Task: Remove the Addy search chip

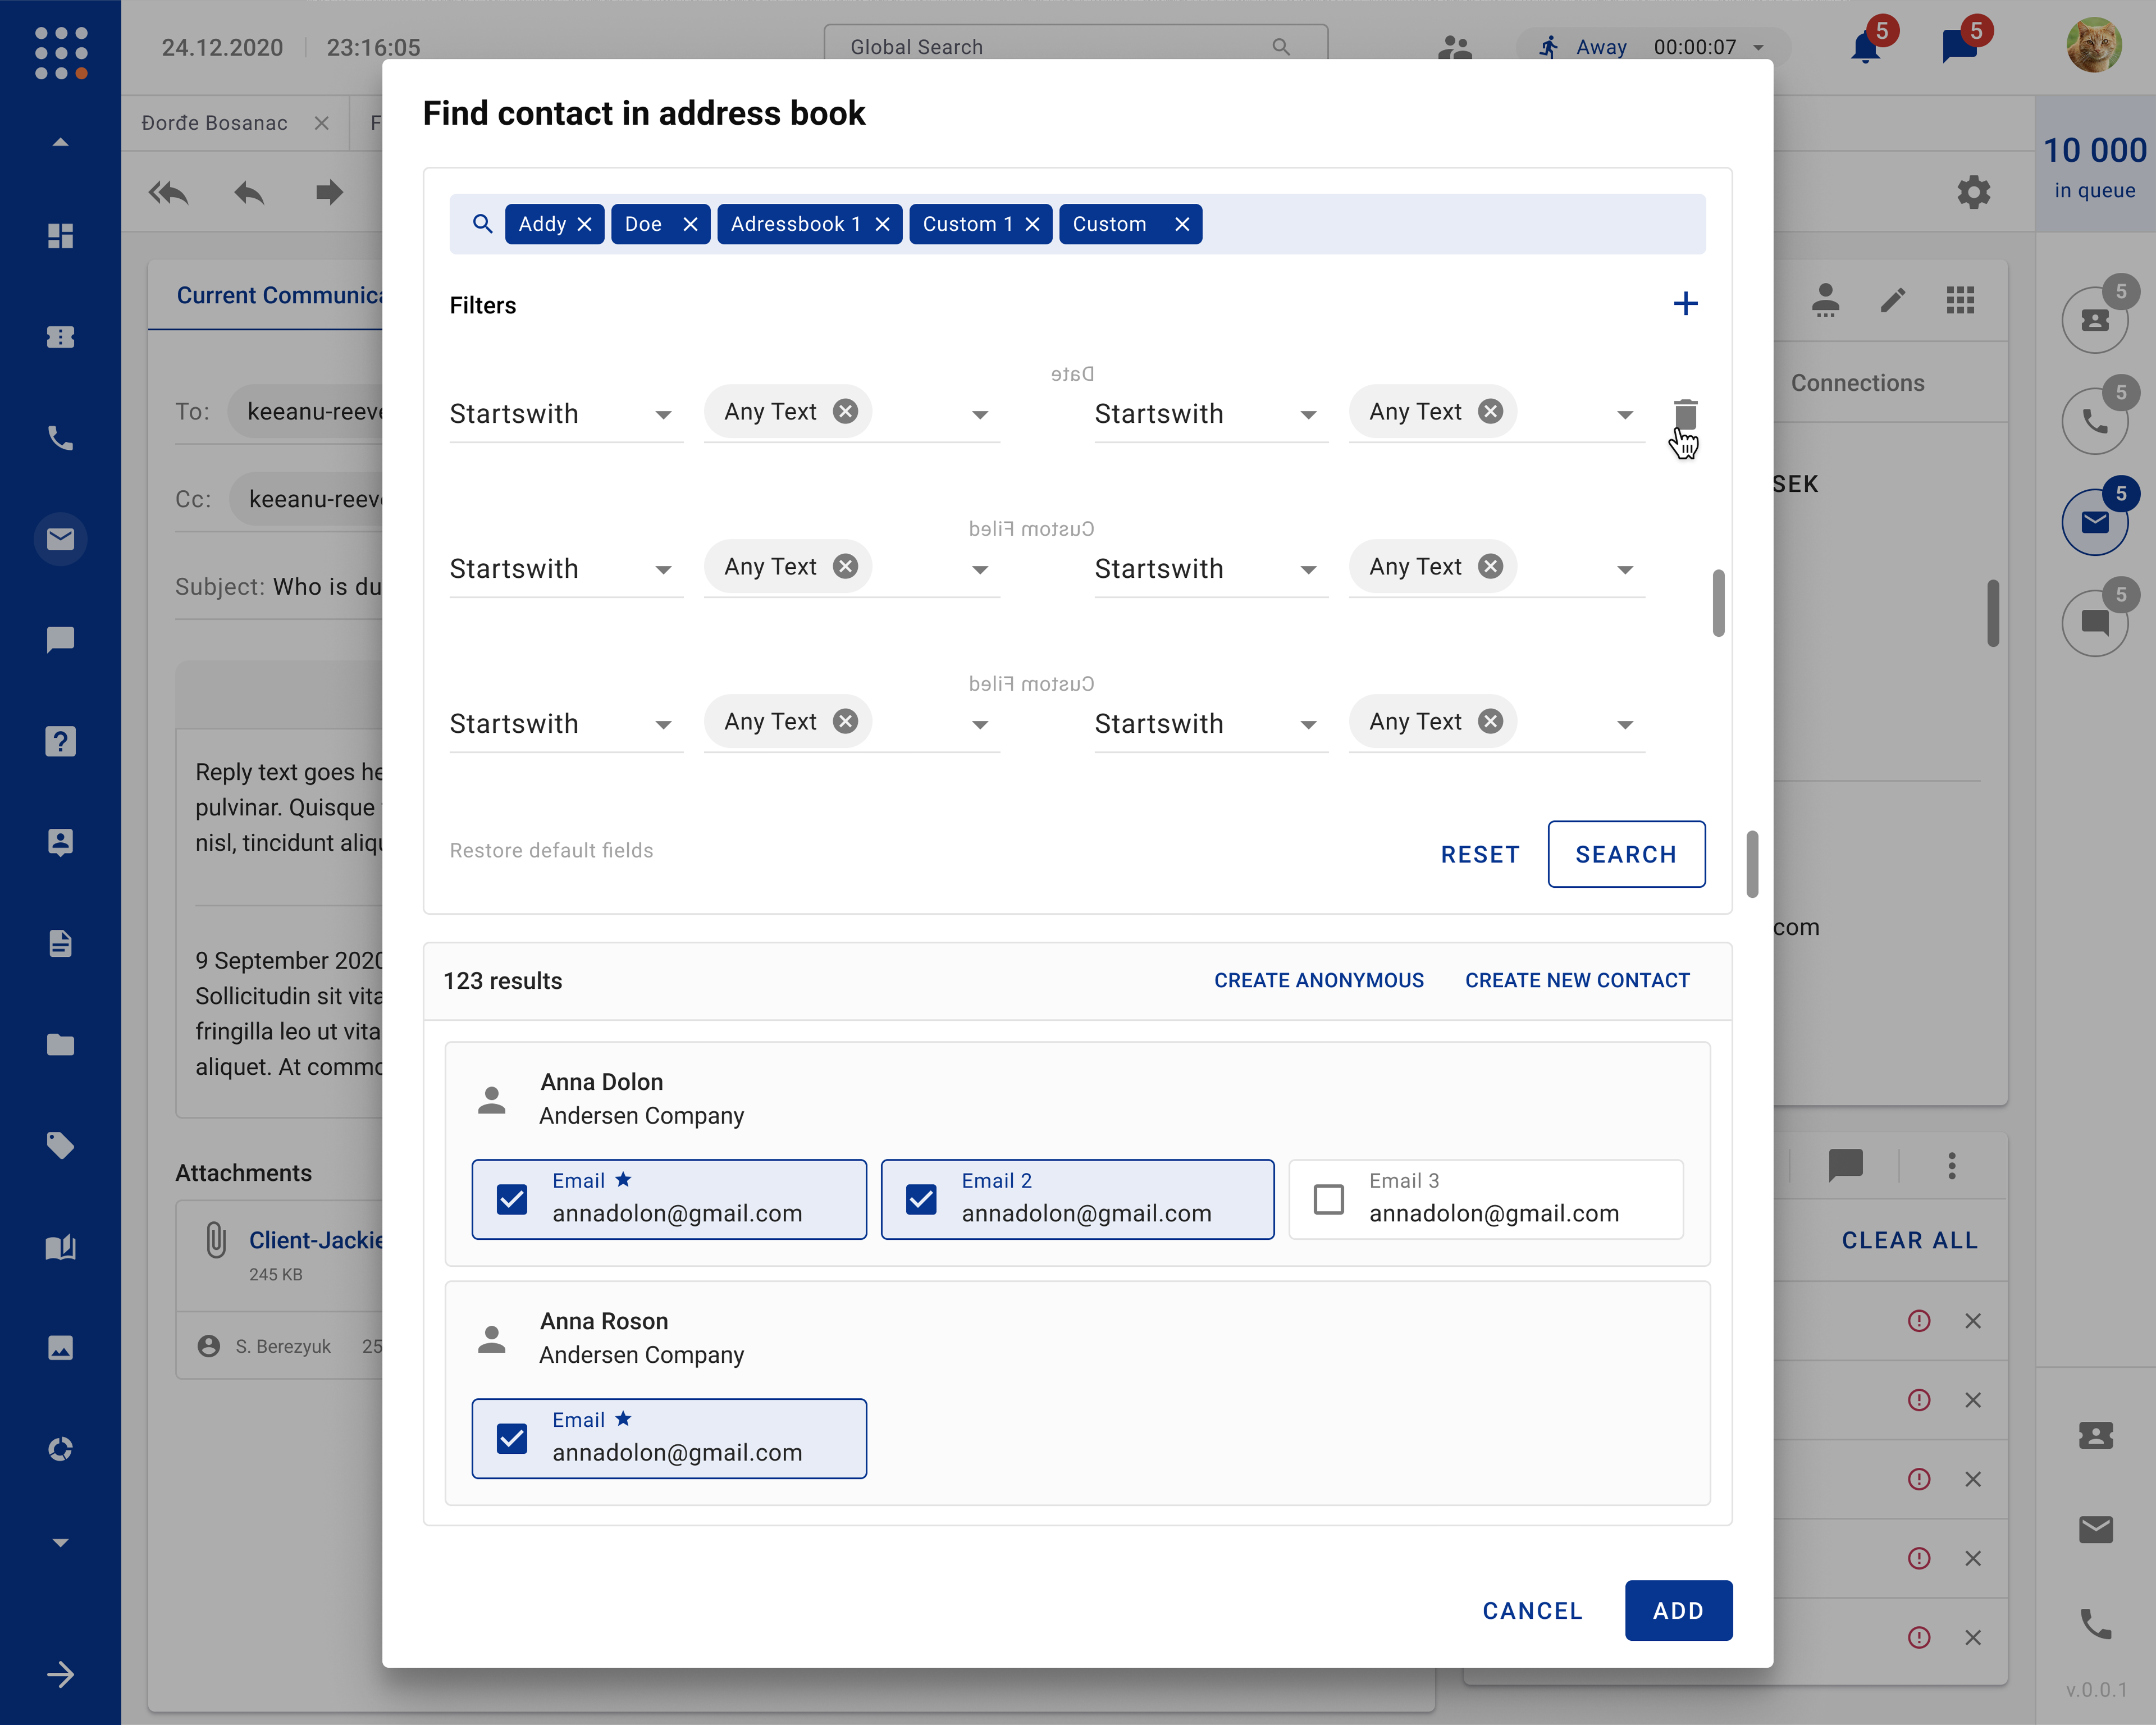Action: [585, 224]
